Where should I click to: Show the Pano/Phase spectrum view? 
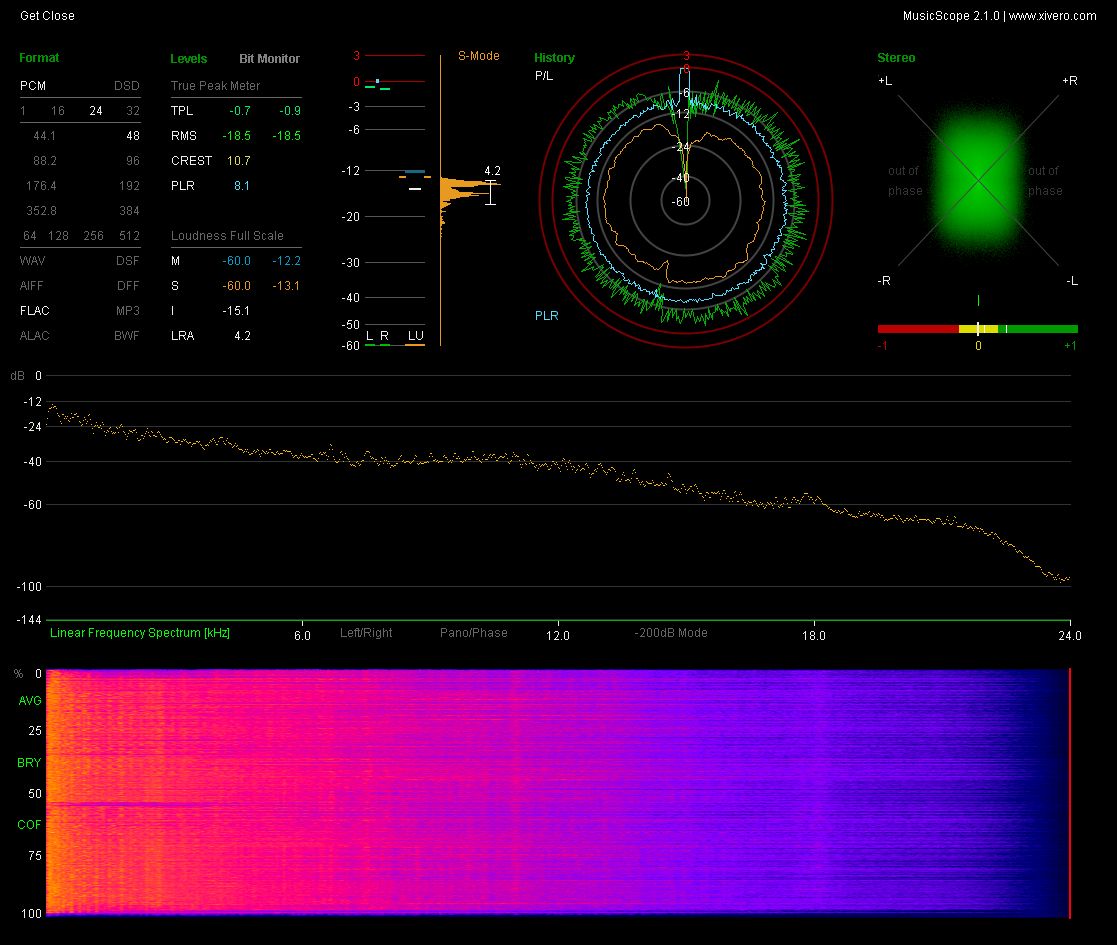click(473, 633)
